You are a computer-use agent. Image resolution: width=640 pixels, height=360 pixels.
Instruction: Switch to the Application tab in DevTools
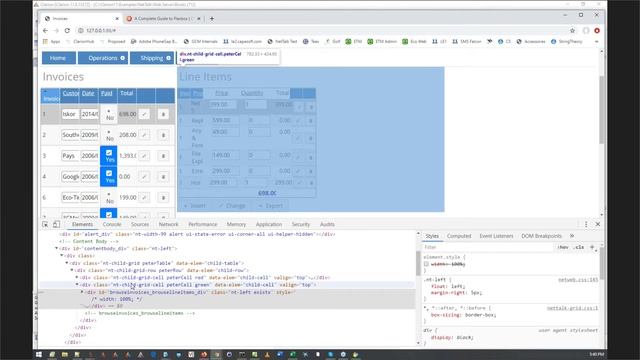pos(269,224)
